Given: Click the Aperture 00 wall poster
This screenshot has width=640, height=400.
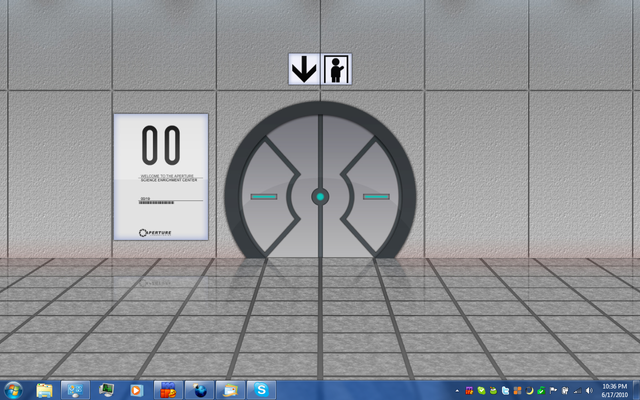Looking at the screenshot, I should coord(161,177).
